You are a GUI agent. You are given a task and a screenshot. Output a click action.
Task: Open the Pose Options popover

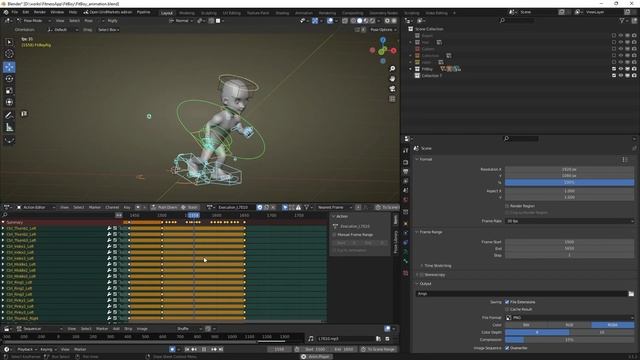[383, 30]
